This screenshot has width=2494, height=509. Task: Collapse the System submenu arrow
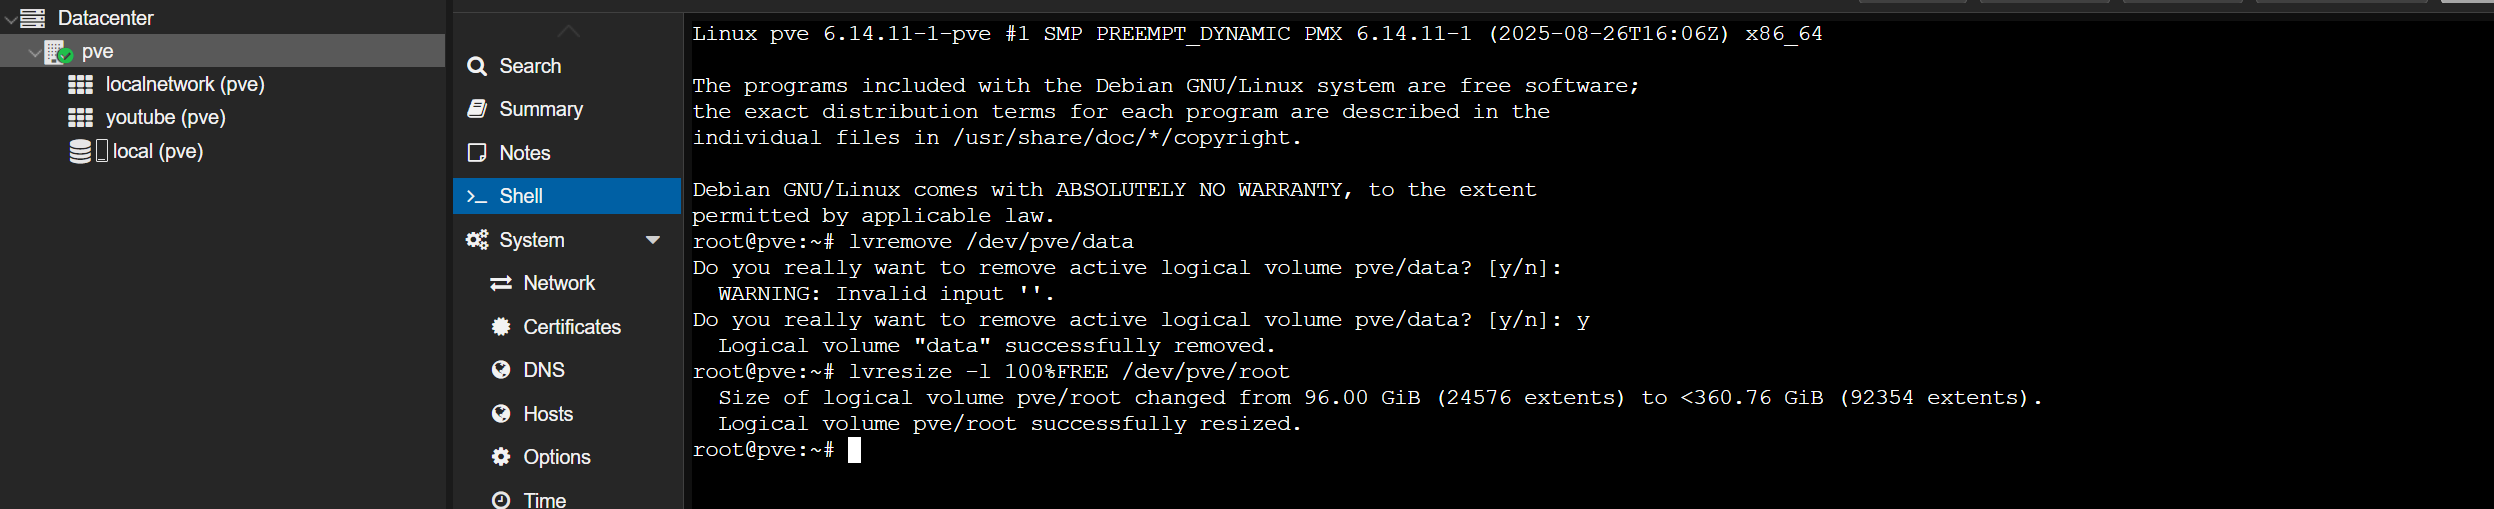tap(653, 240)
